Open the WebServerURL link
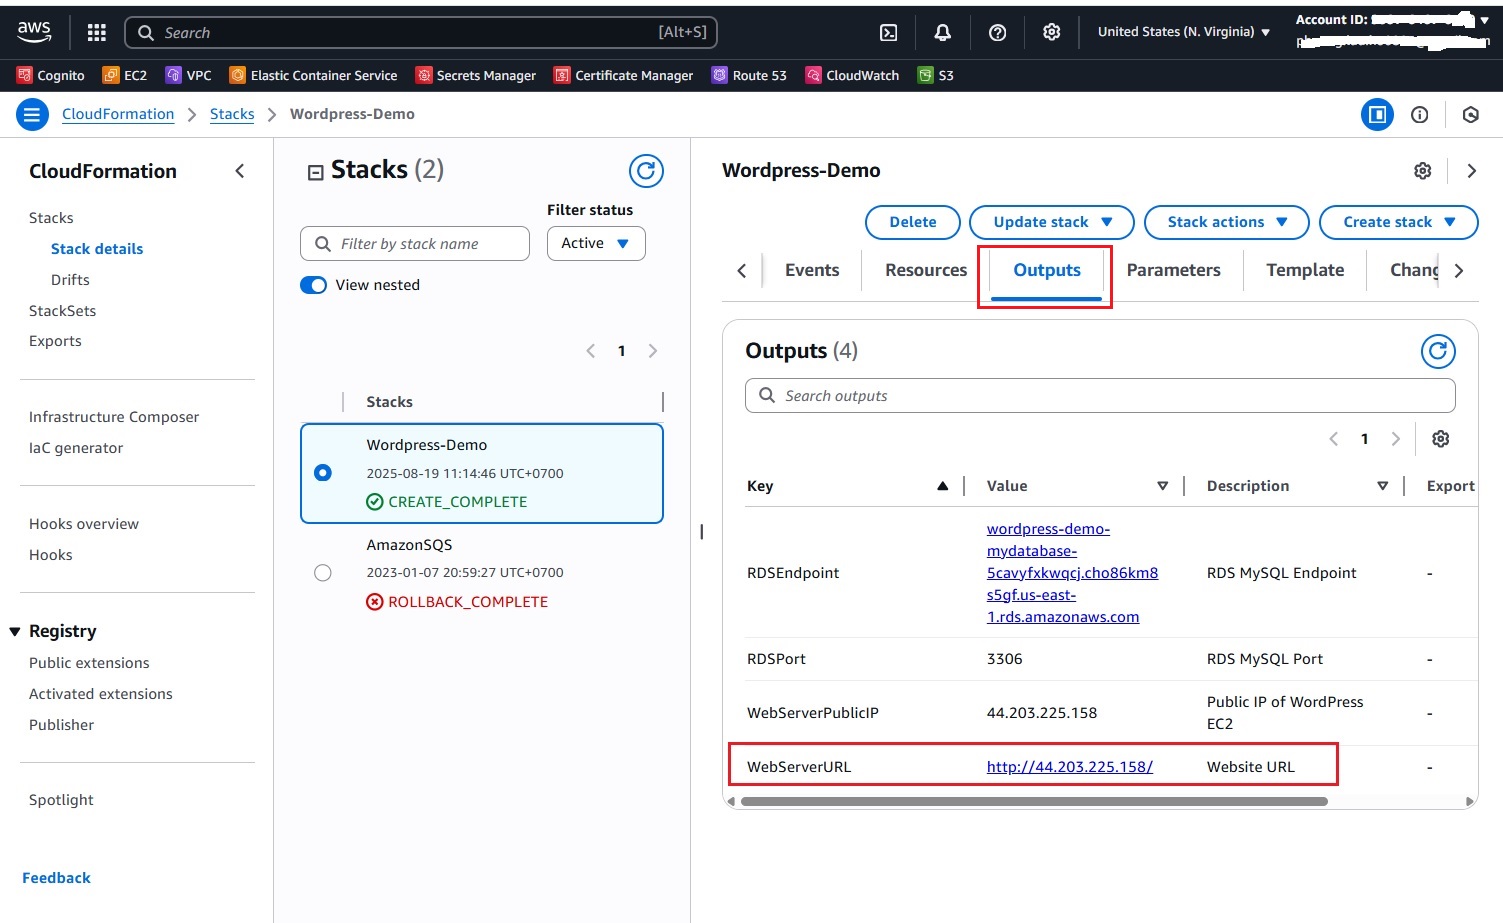Viewport: 1503px width, 923px height. coord(1069,767)
